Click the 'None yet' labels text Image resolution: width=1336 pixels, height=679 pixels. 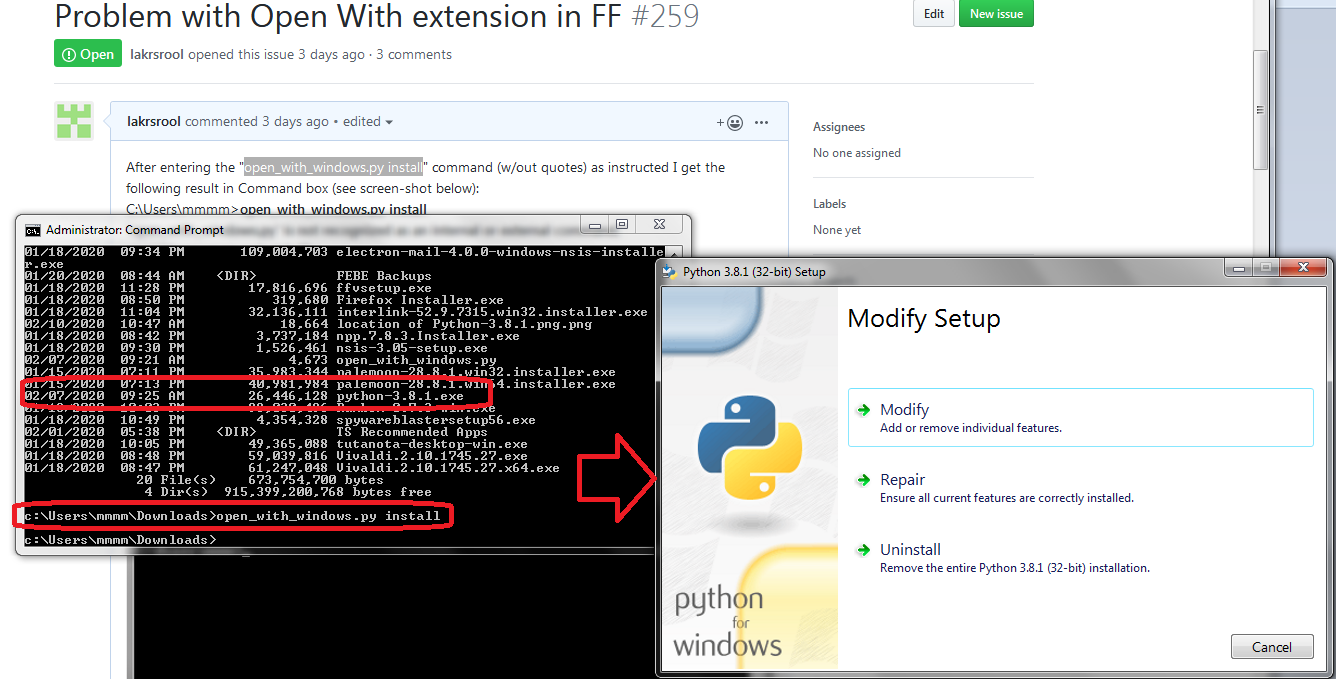(837, 230)
